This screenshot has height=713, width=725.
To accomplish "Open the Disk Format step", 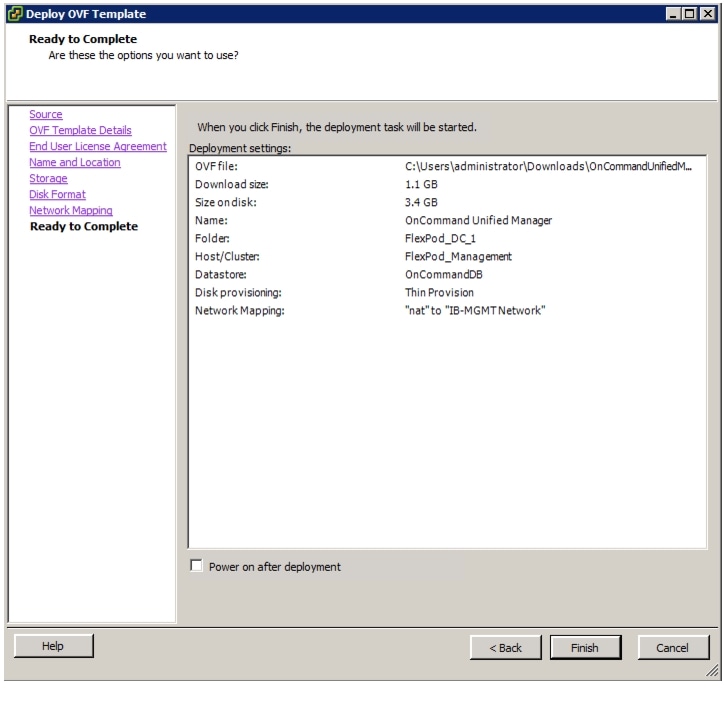I will [x=57, y=194].
